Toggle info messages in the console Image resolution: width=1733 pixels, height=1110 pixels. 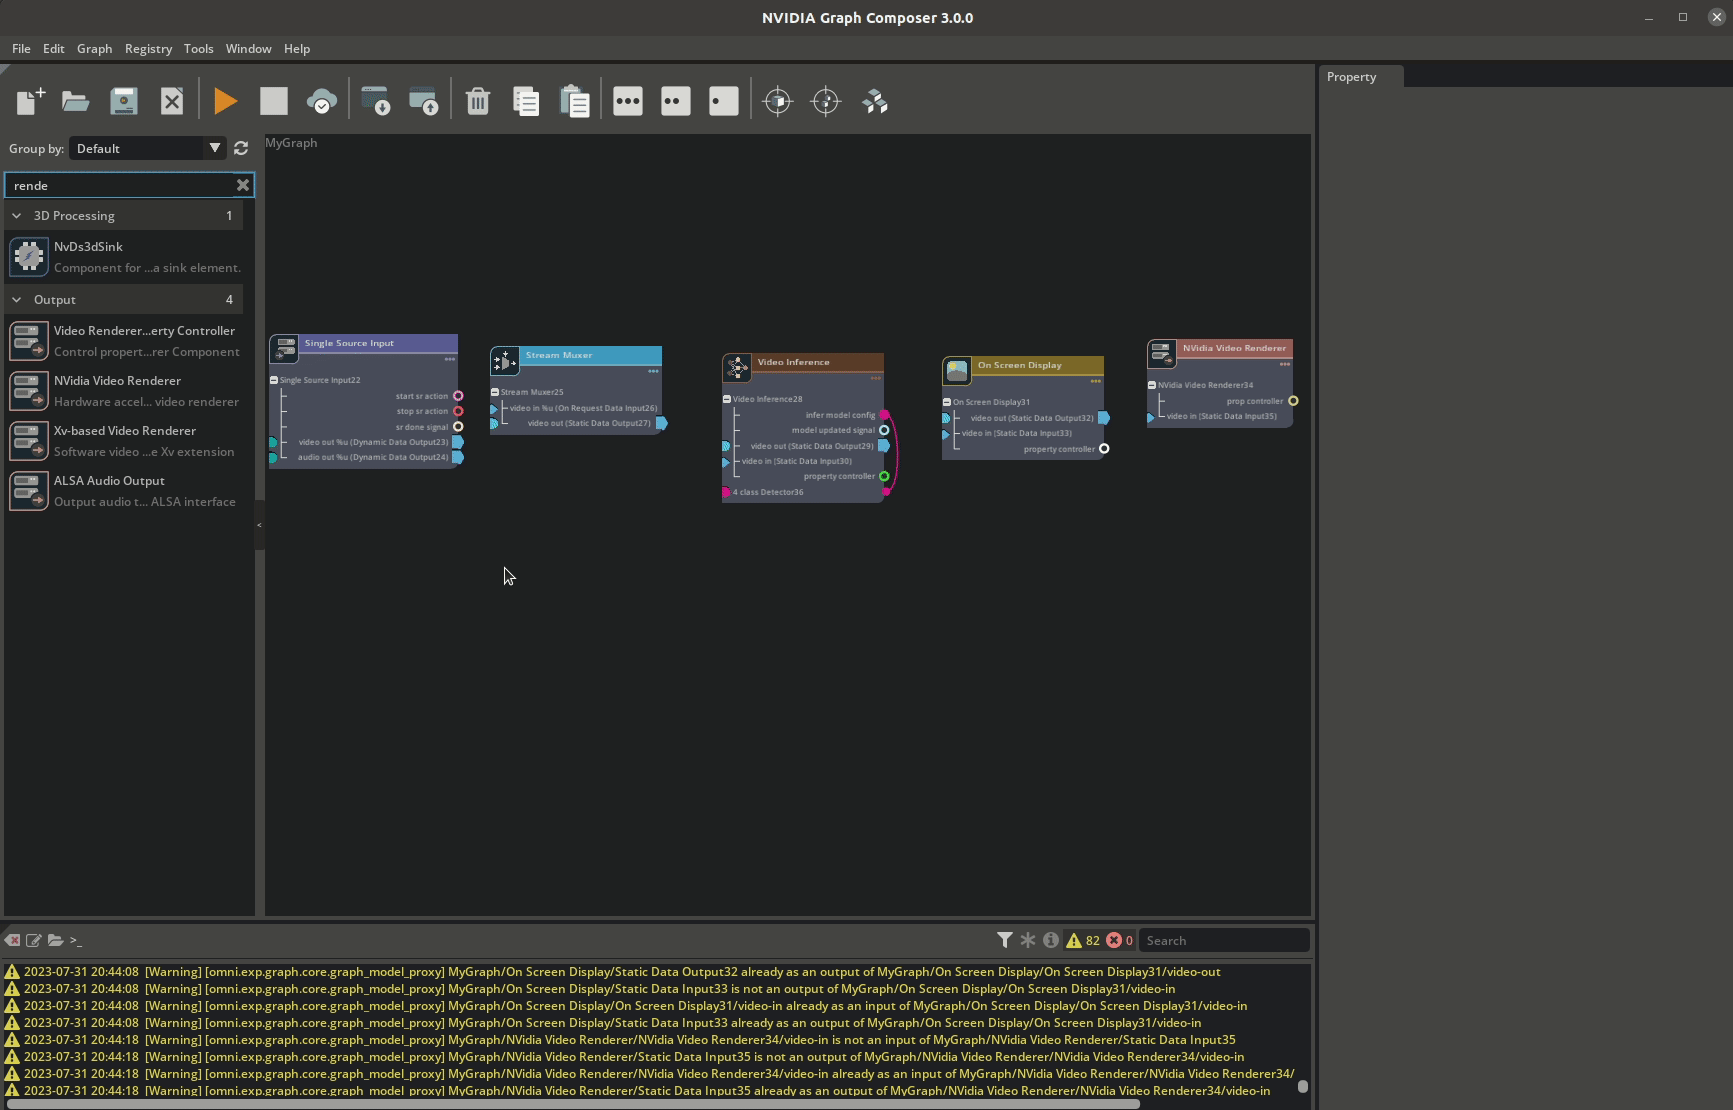1050,940
